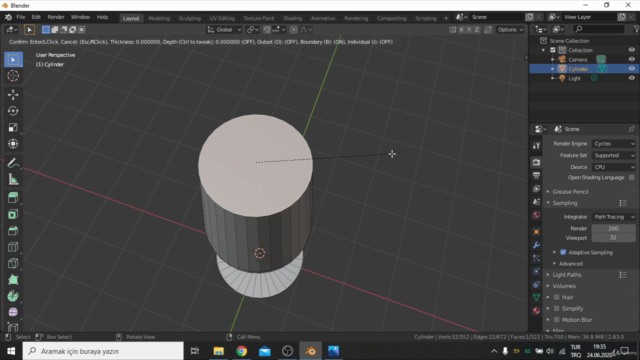This screenshot has height=360, width=640.
Task: Select the Bevel tool
Action: [13, 231]
